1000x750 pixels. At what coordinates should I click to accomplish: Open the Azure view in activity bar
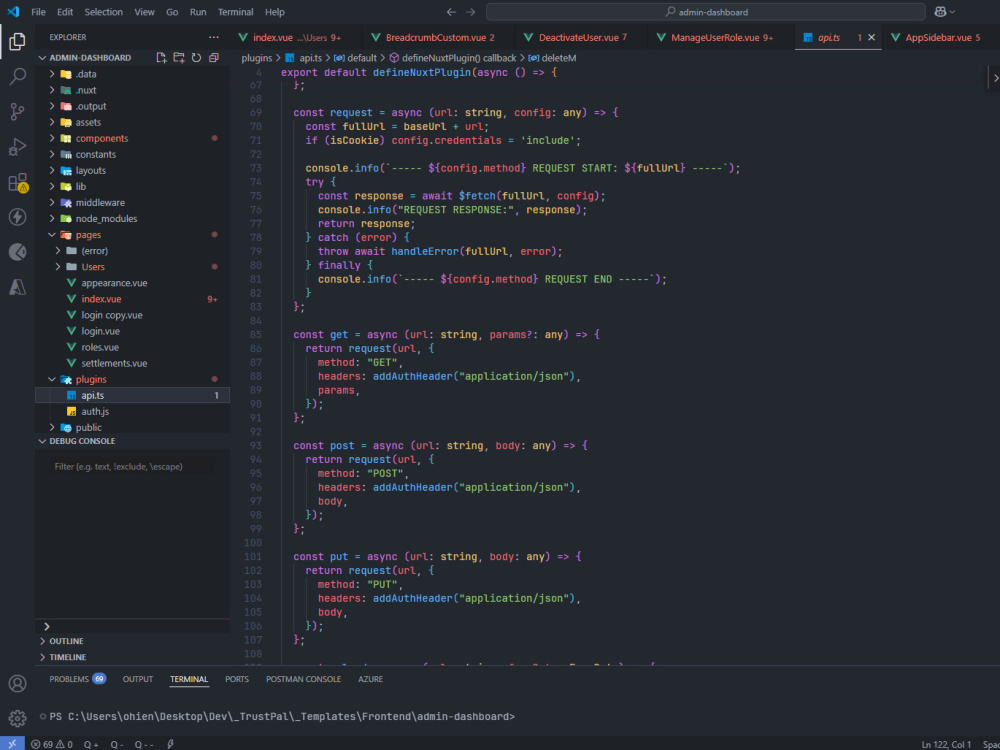pos(17,287)
